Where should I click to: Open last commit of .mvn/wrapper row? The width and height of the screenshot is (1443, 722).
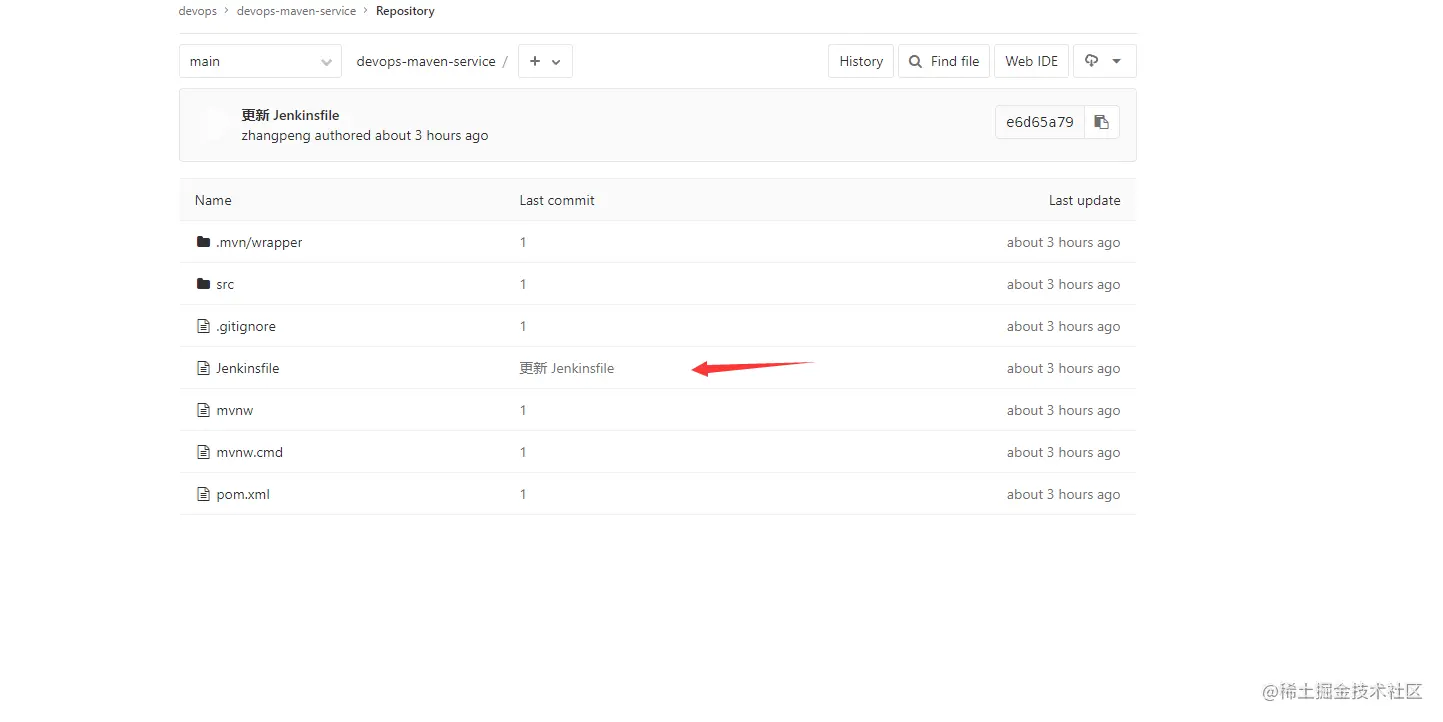click(x=523, y=242)
